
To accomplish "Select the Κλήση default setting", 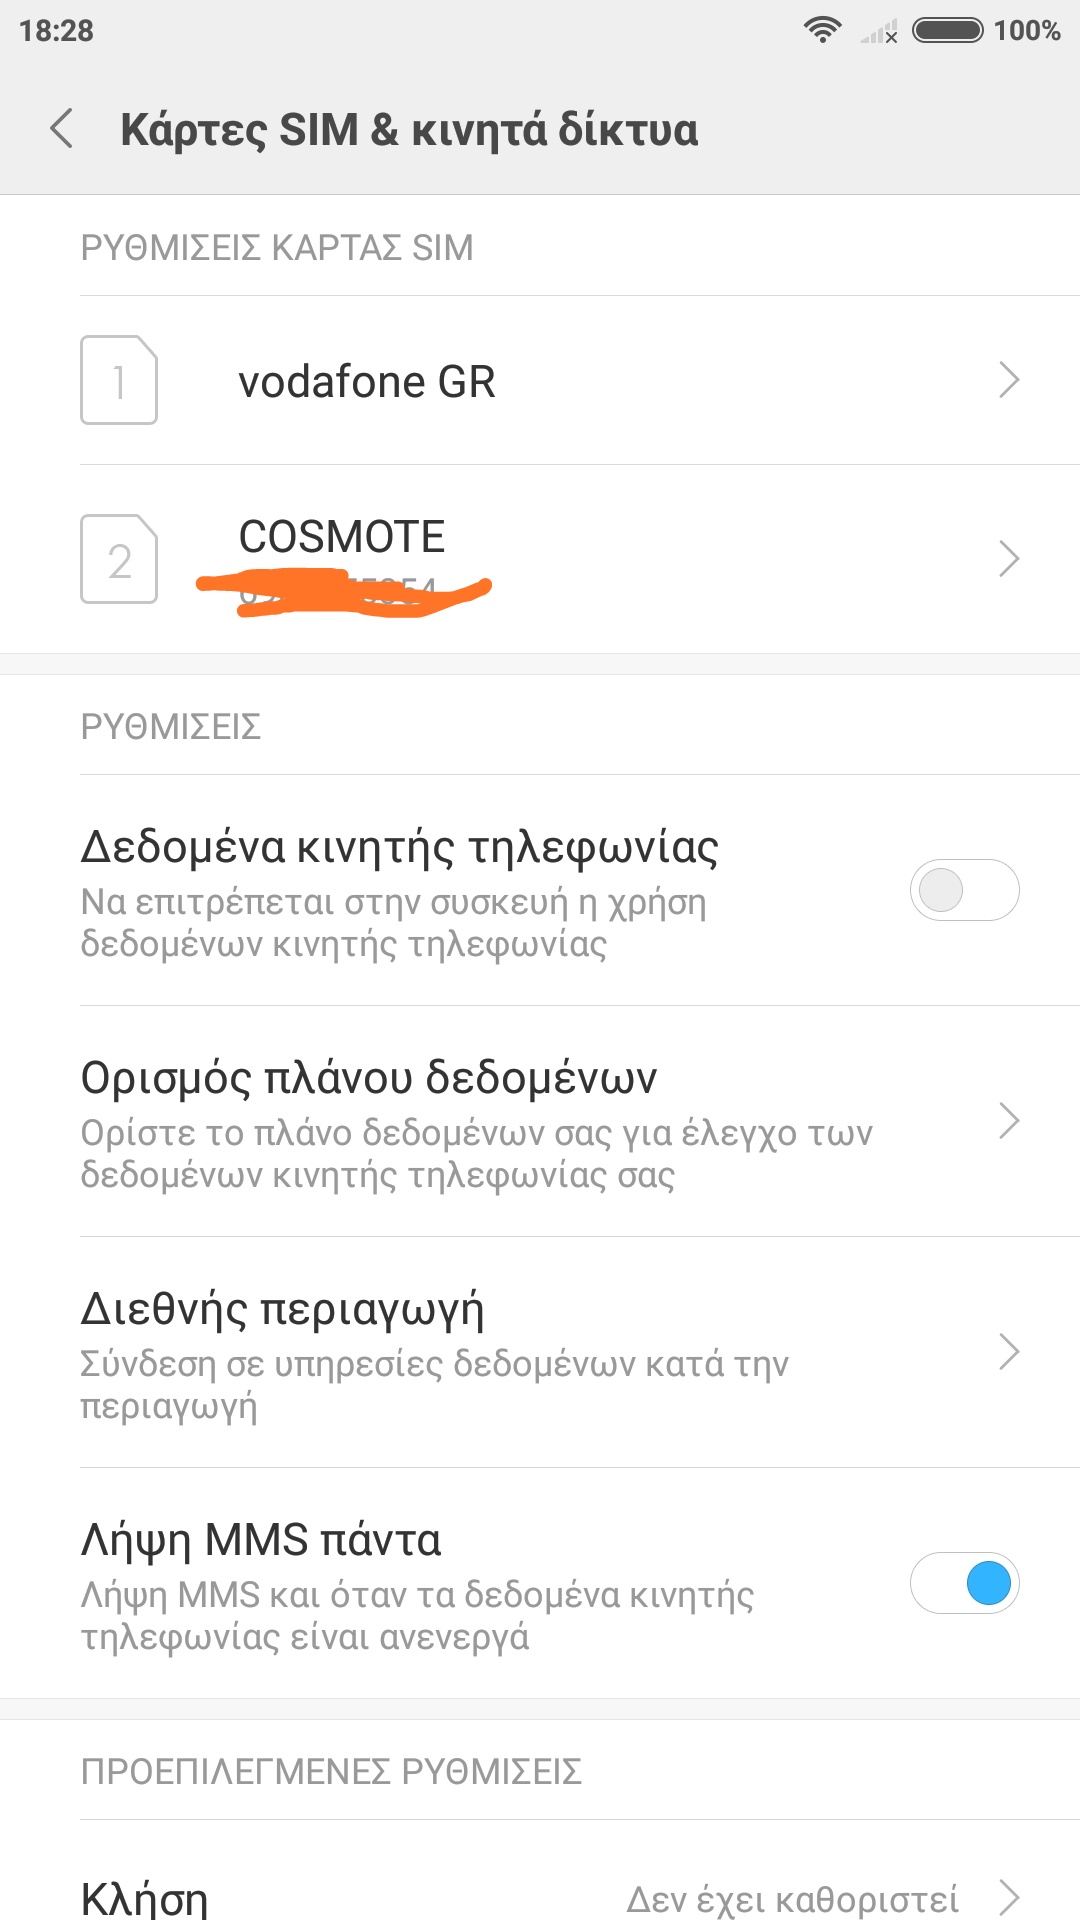I will (x=144, y=1897).
